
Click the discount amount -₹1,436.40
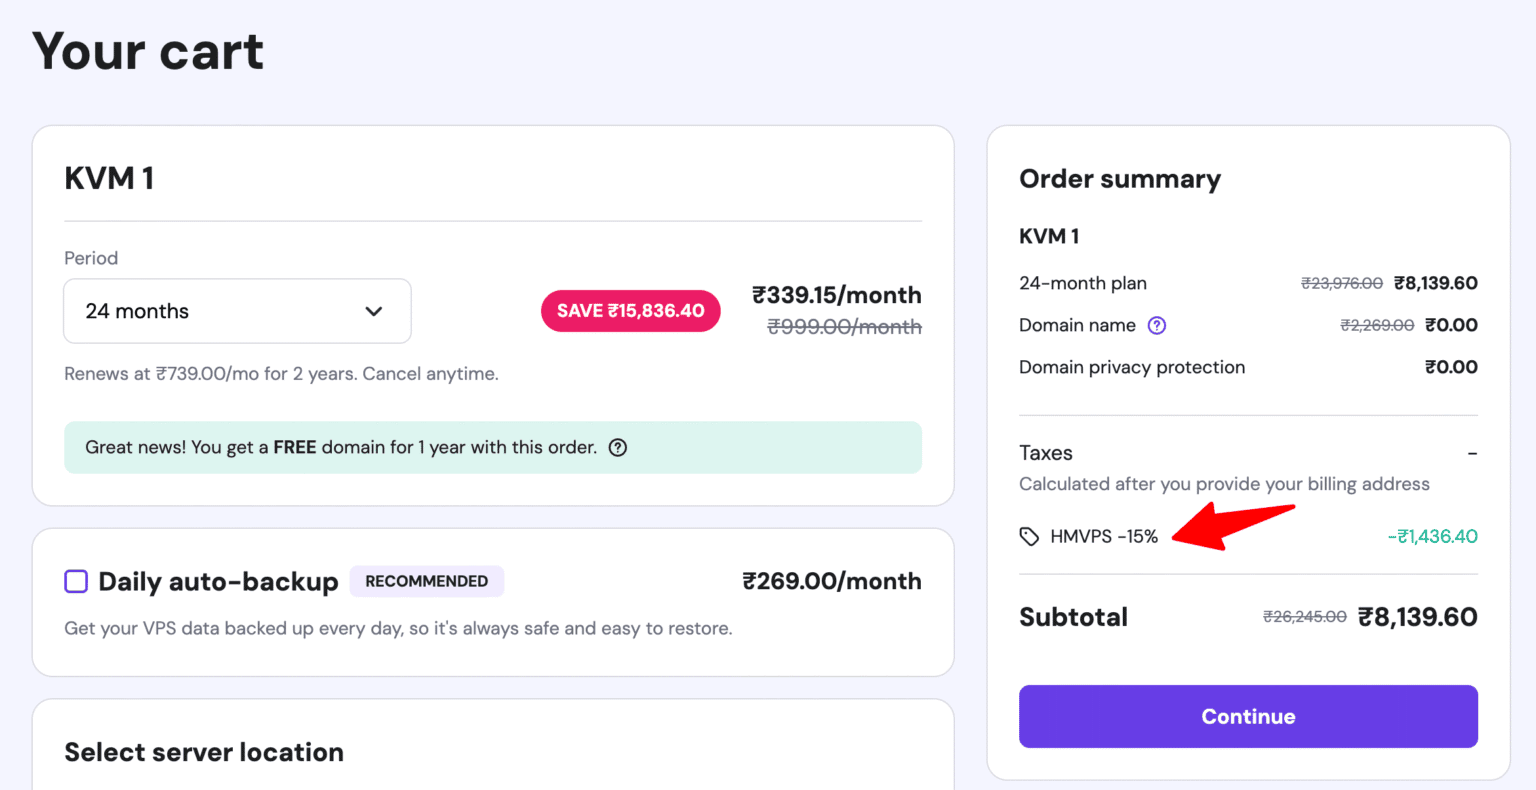click(x=1433, y=536)
